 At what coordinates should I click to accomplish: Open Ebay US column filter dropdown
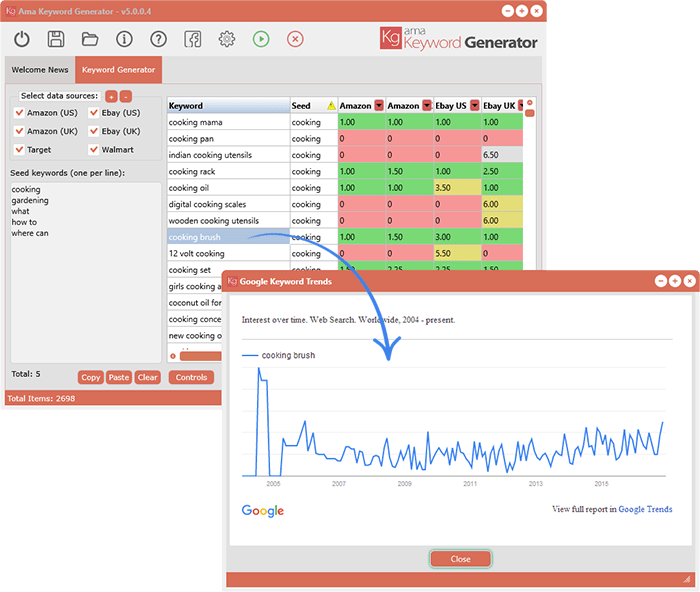[475, 105]
